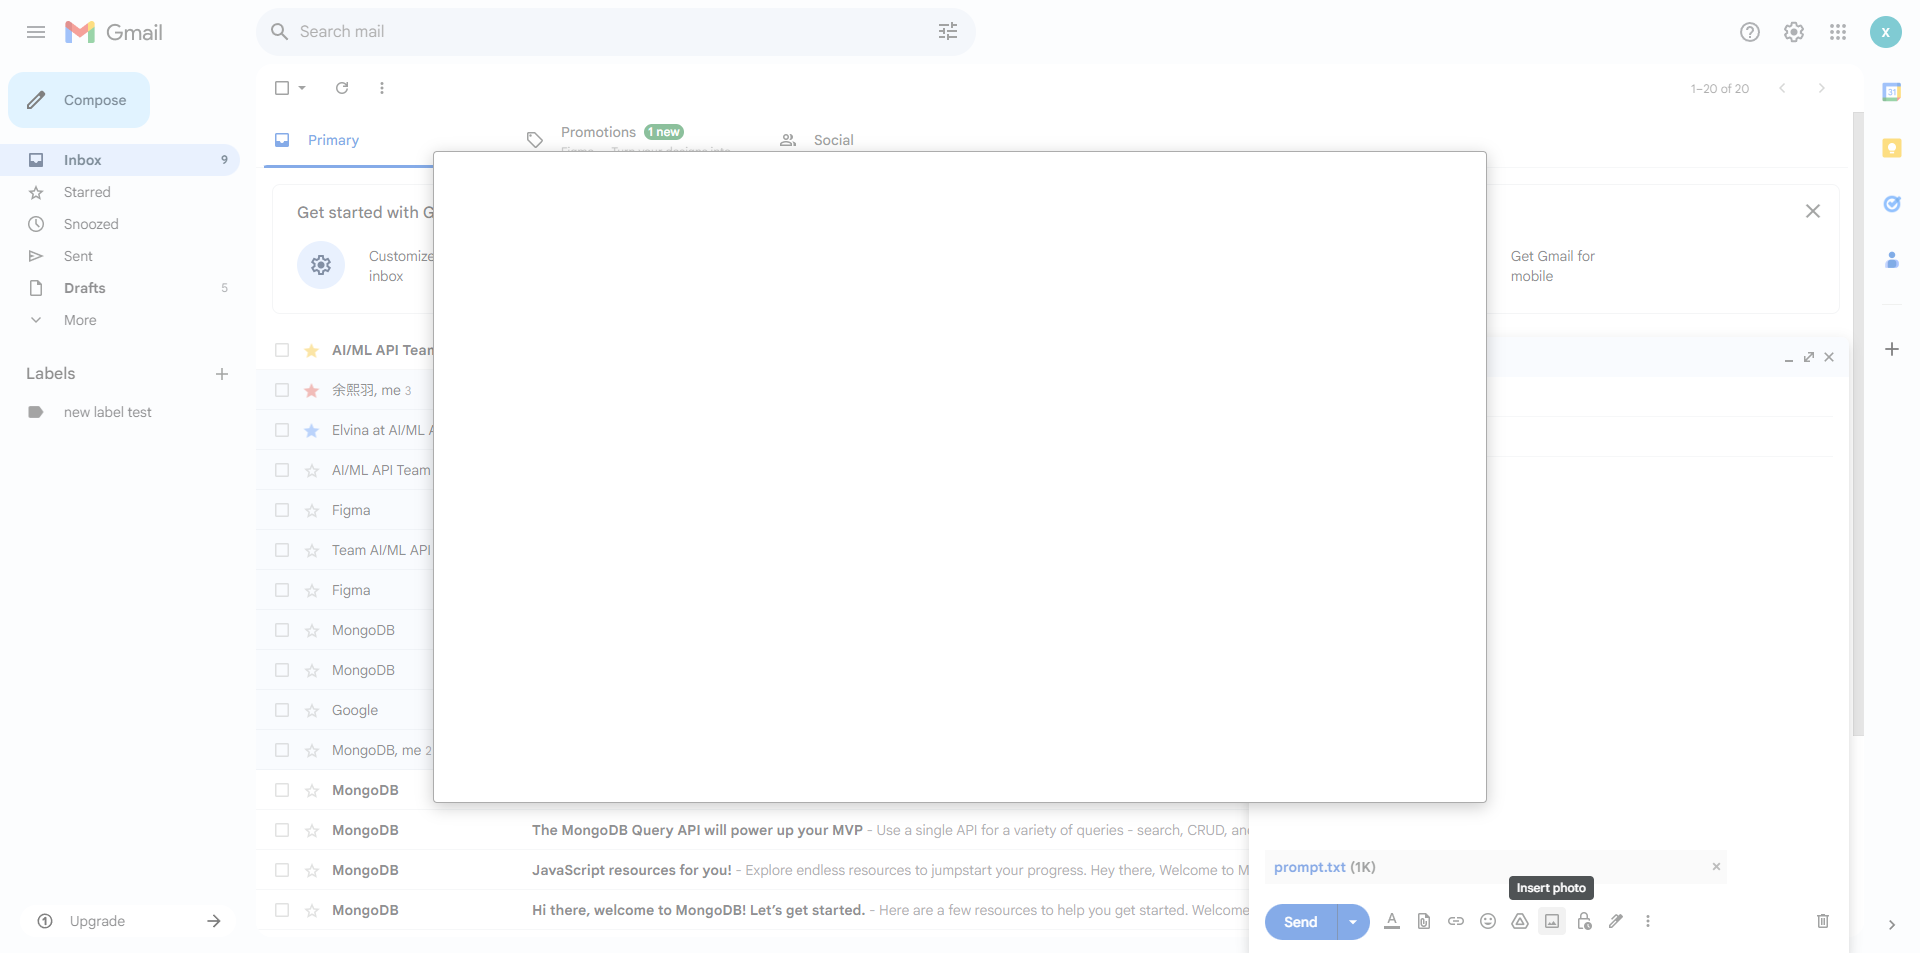Insert signature with the pen icon

pyautogui.click(x=1616, y=921)
